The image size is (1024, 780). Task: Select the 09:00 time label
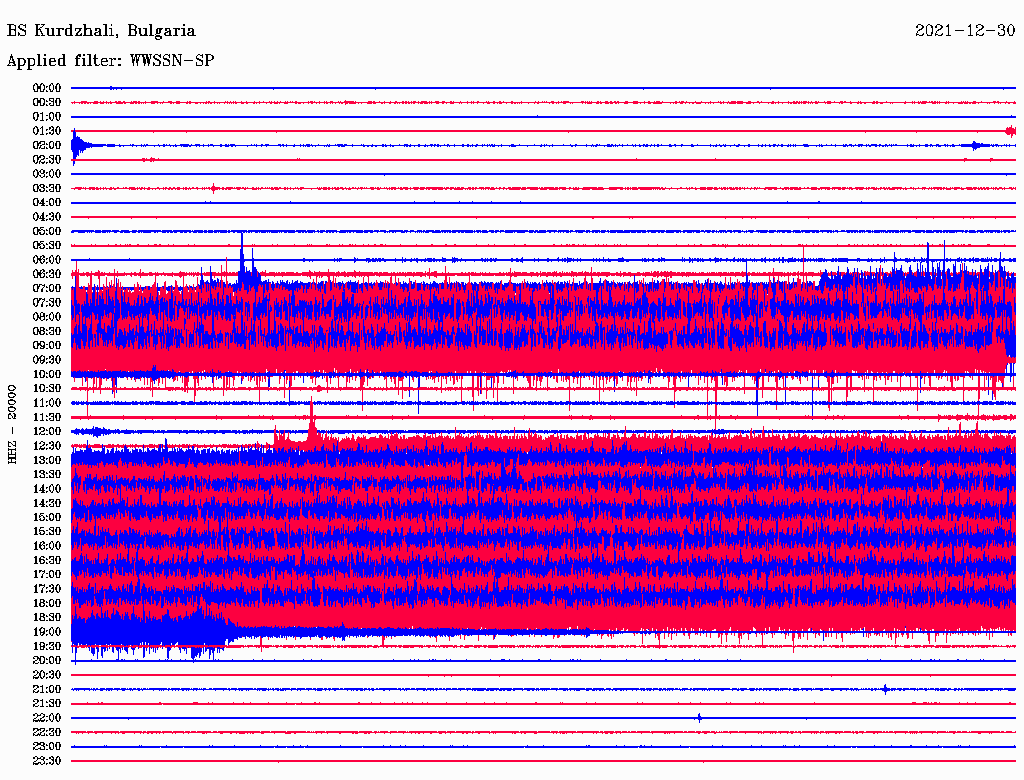(x=47, y=346)
